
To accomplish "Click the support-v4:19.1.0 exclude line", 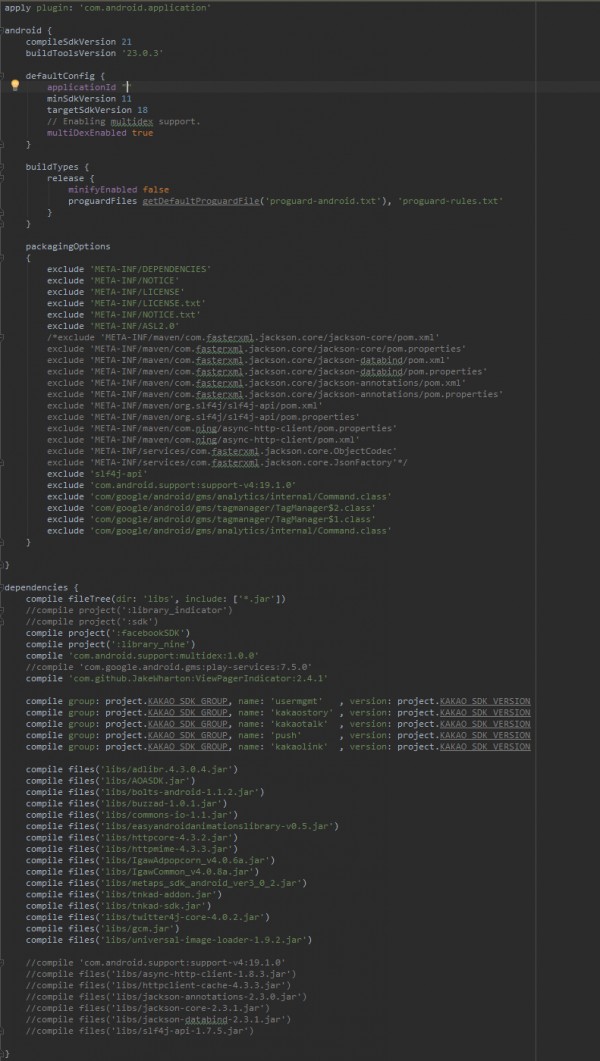I will click(x=171, y=485).
